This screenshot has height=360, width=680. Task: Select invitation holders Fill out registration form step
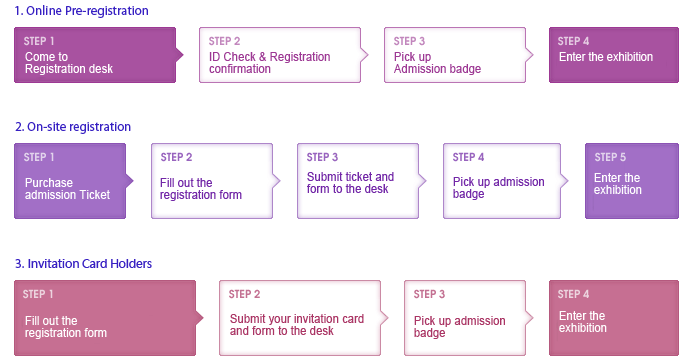(105, 318)
